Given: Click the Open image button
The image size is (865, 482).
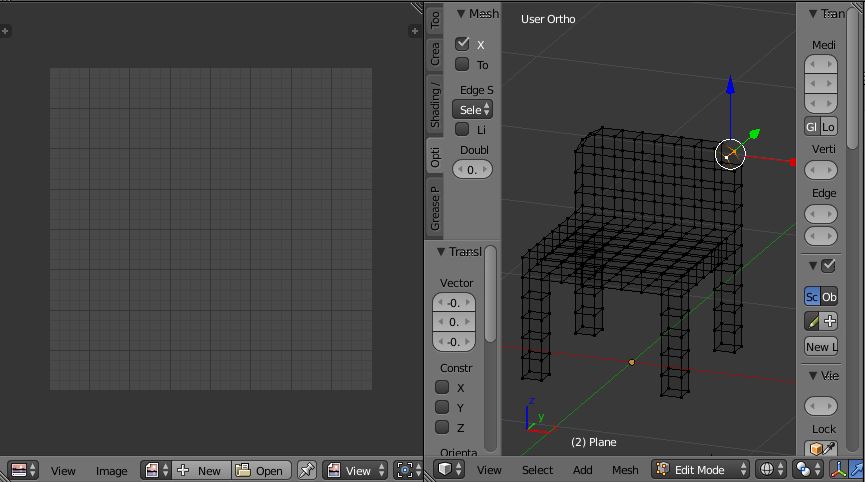Looking at the screenshot, I should coord(261,470).
